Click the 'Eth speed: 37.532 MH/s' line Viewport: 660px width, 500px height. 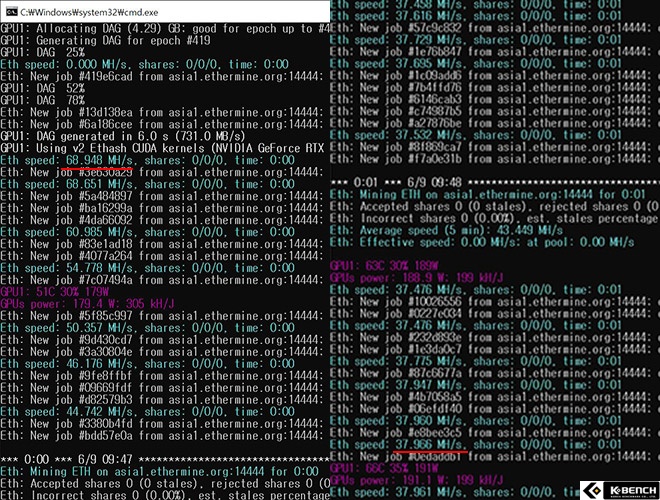coord(476,136)
